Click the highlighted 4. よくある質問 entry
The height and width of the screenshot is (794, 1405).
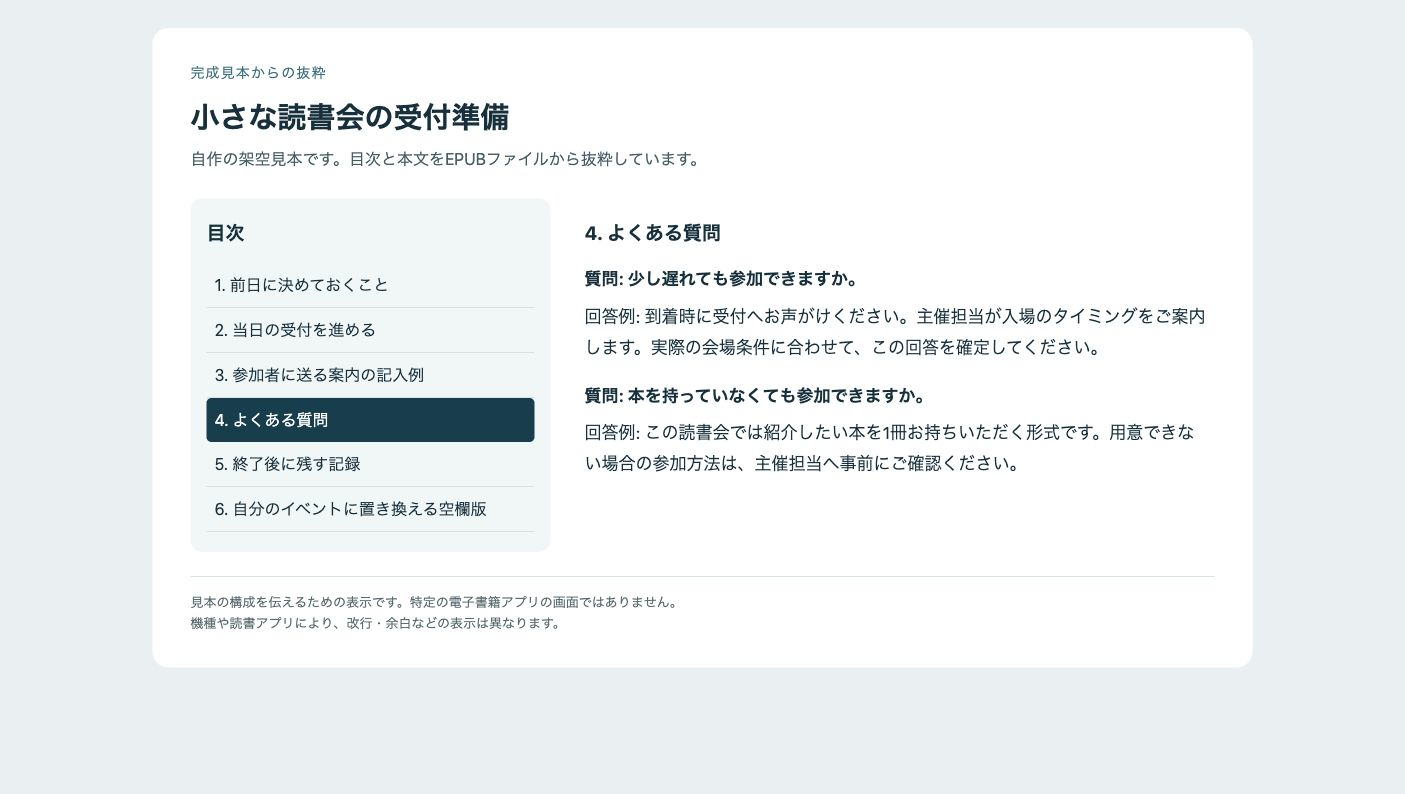[370, 420]
